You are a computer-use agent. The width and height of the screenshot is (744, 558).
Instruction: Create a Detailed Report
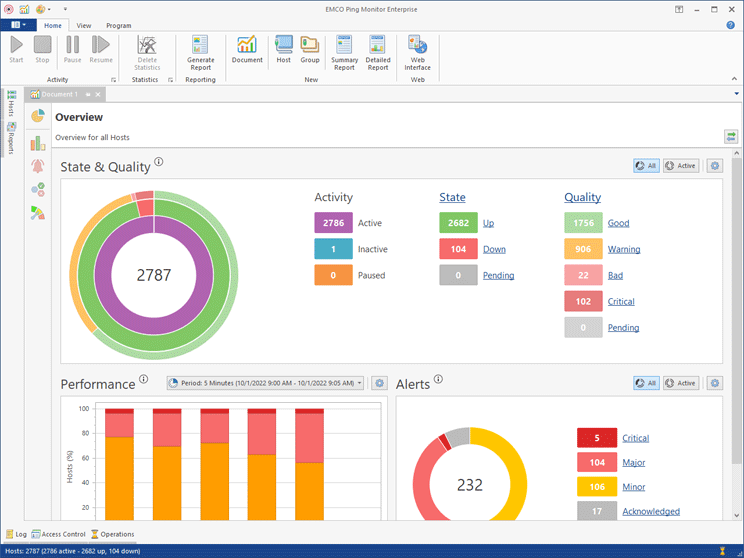pos(378,51)
